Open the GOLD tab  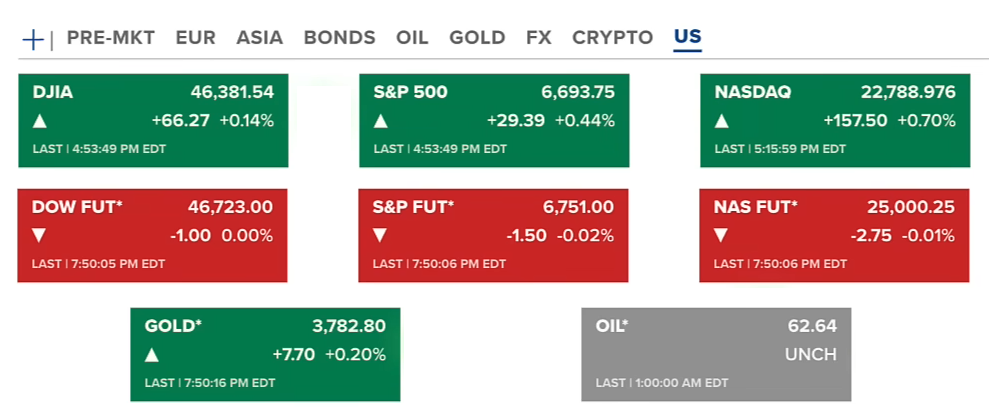[x=477, y=38]
